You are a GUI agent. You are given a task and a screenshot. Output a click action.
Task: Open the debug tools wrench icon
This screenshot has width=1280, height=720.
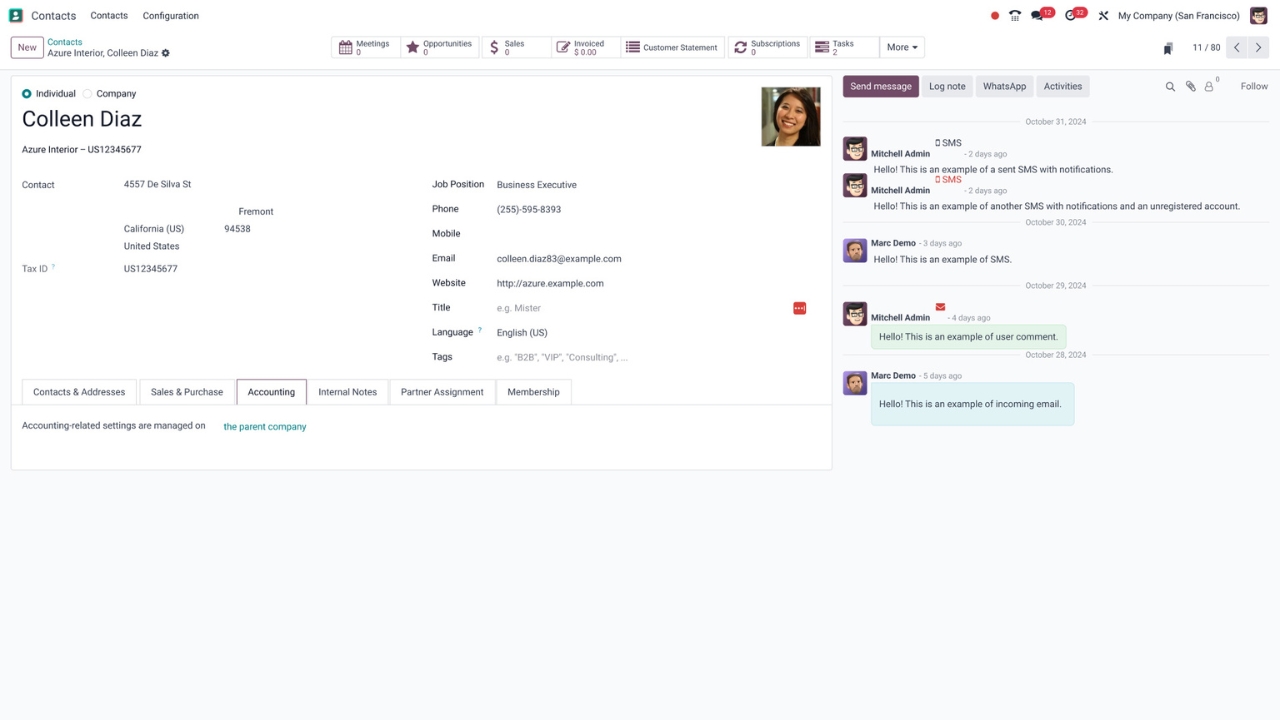[1103, 16]
